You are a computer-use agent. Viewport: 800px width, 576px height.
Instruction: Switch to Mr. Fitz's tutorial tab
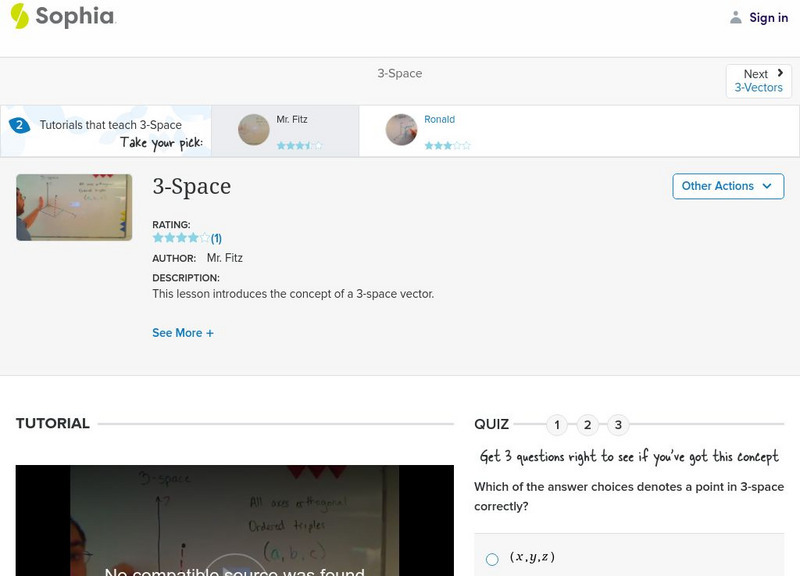click(x=290, y=130)
